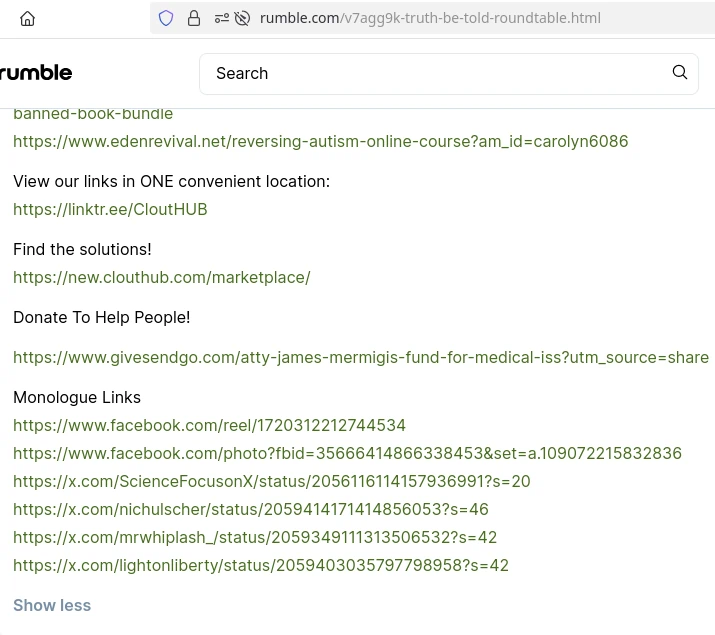Open the edenrevival reversing-autism course link

tap(321, 141)
